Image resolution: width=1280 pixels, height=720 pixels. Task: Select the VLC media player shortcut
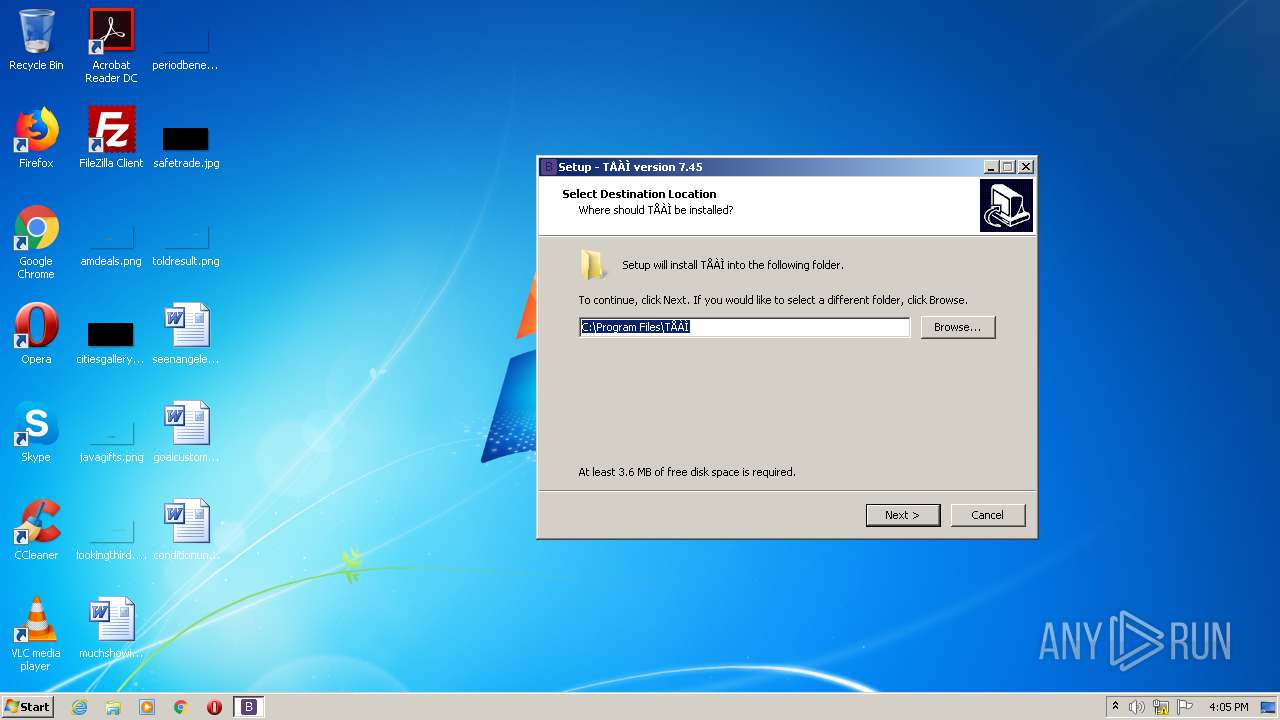36,635
